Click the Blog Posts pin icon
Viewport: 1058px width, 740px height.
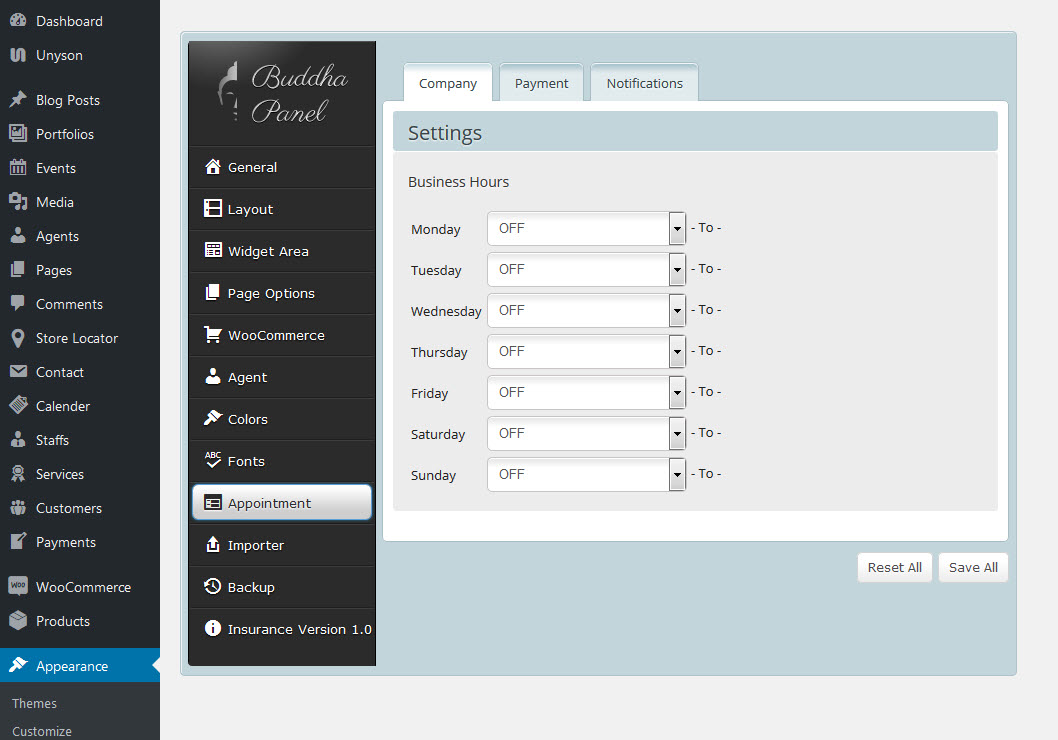(18, 99)
